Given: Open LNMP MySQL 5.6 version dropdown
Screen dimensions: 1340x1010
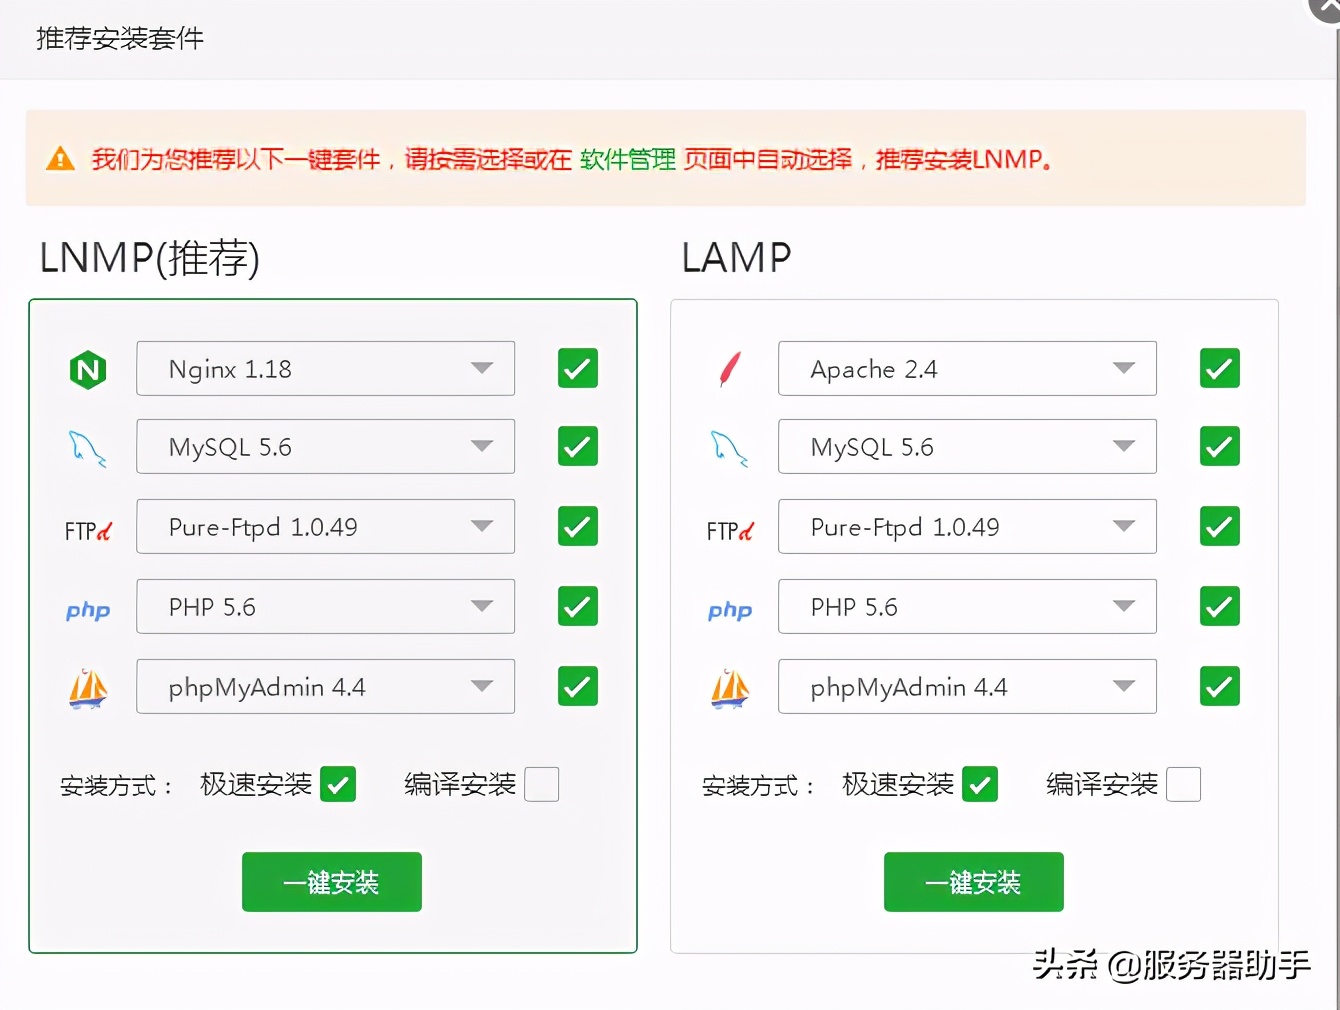Looking at the screenshot, I should (x=326, y=446).
